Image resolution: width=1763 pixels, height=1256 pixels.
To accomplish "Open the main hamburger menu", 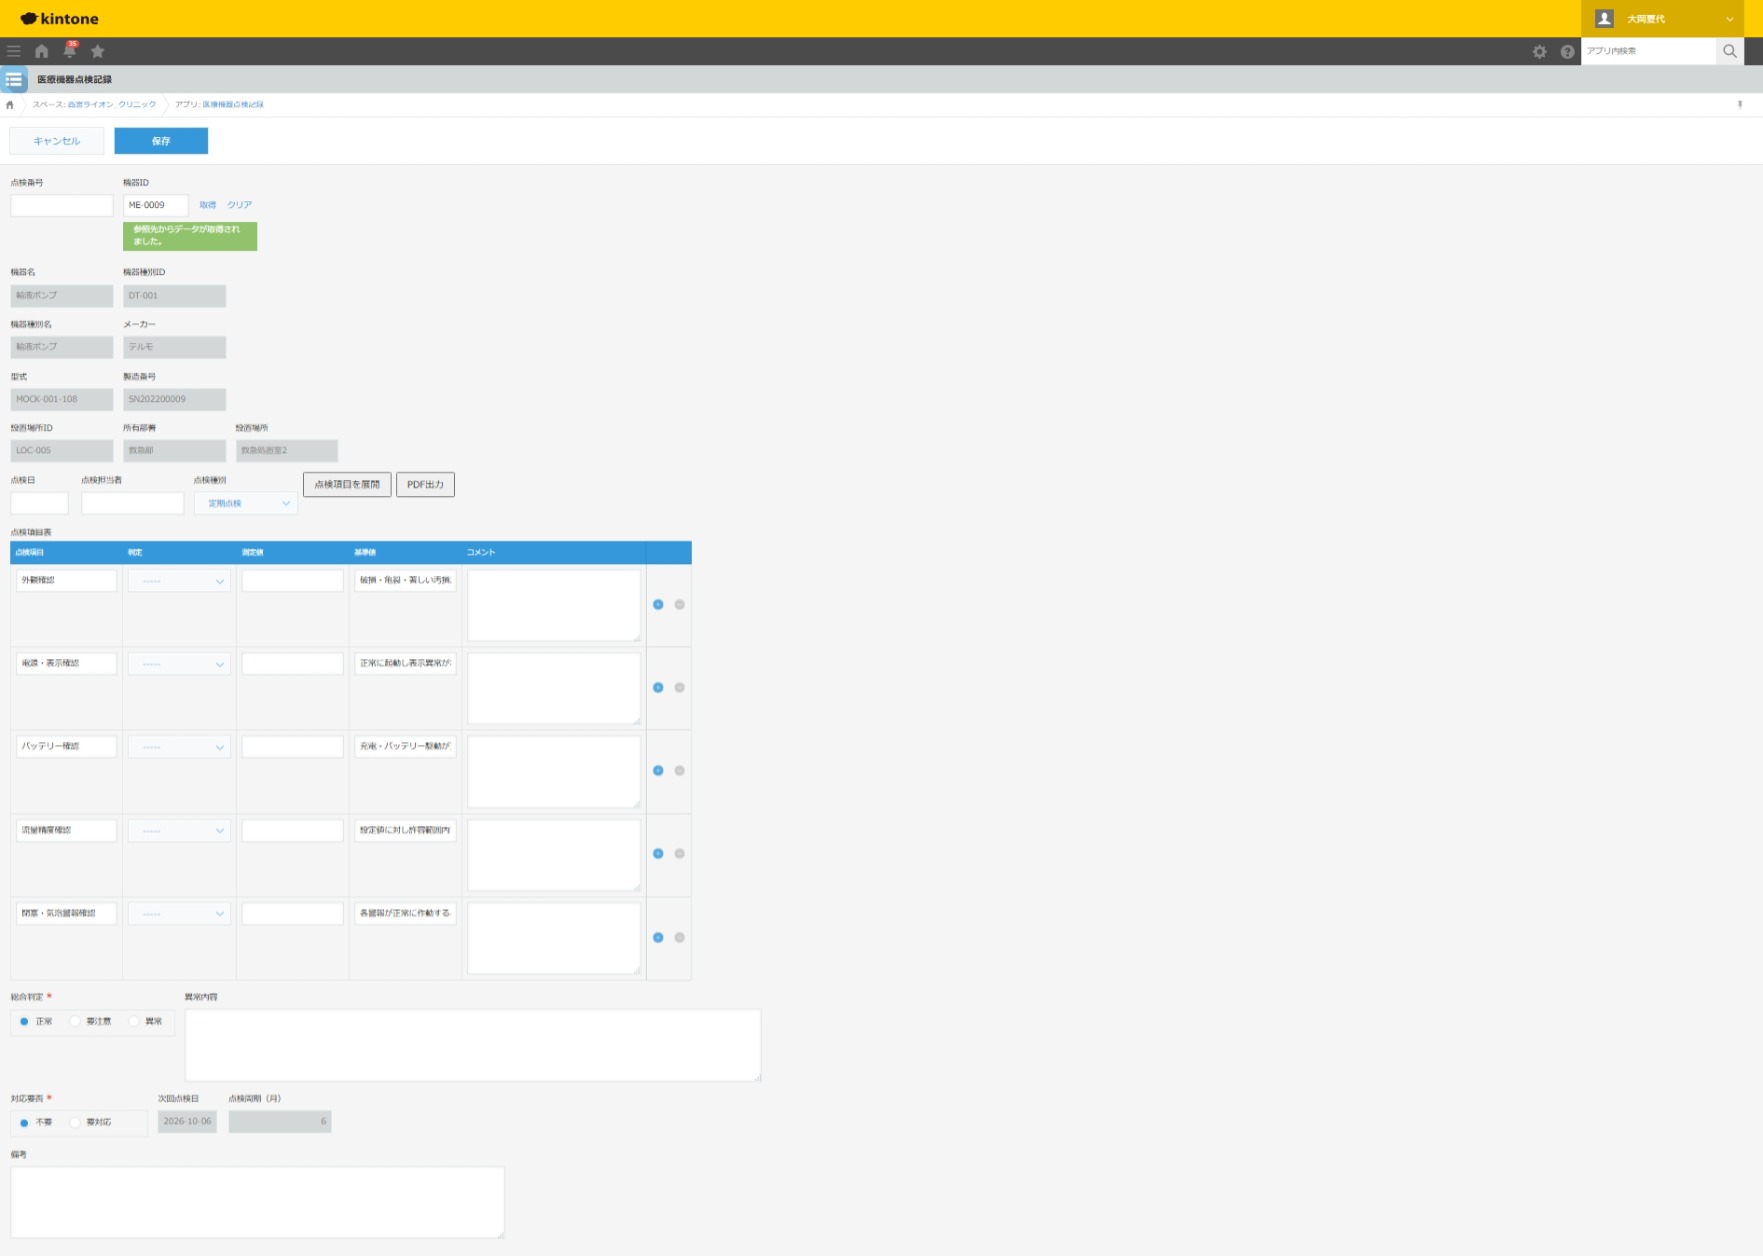I will tap(14, 51).
